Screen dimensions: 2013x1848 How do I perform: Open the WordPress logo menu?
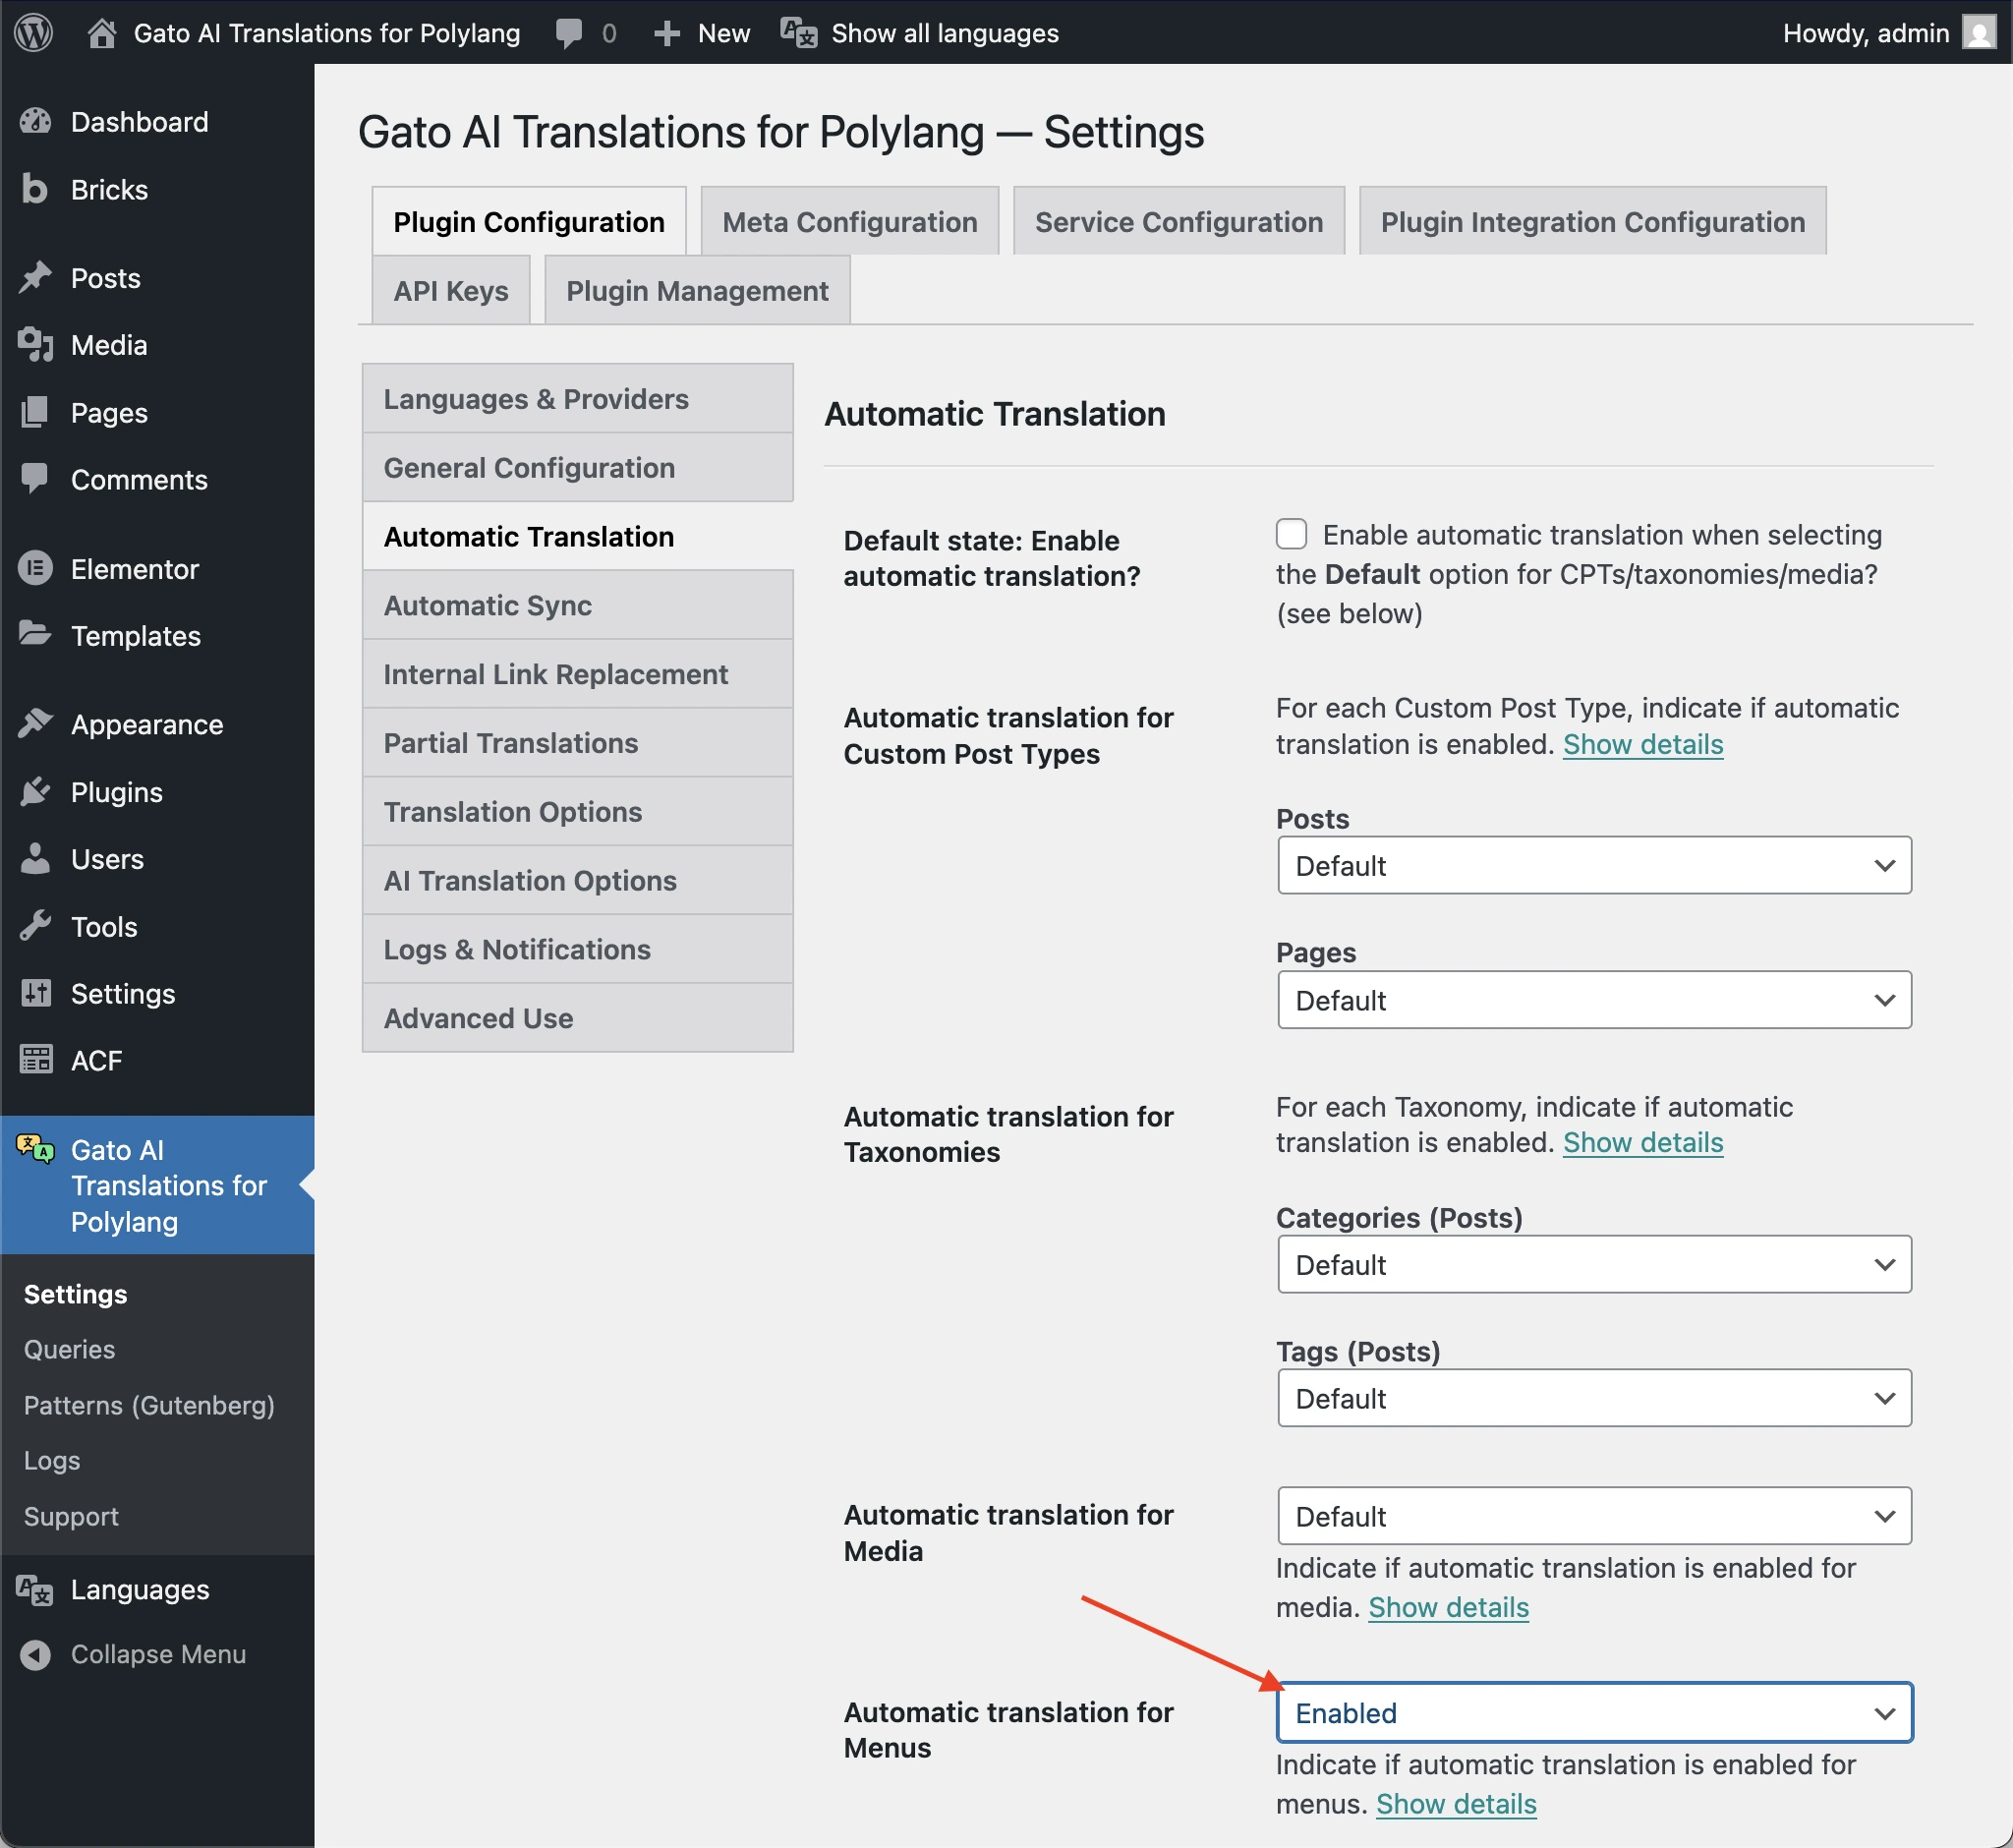(x=33, y=33)
